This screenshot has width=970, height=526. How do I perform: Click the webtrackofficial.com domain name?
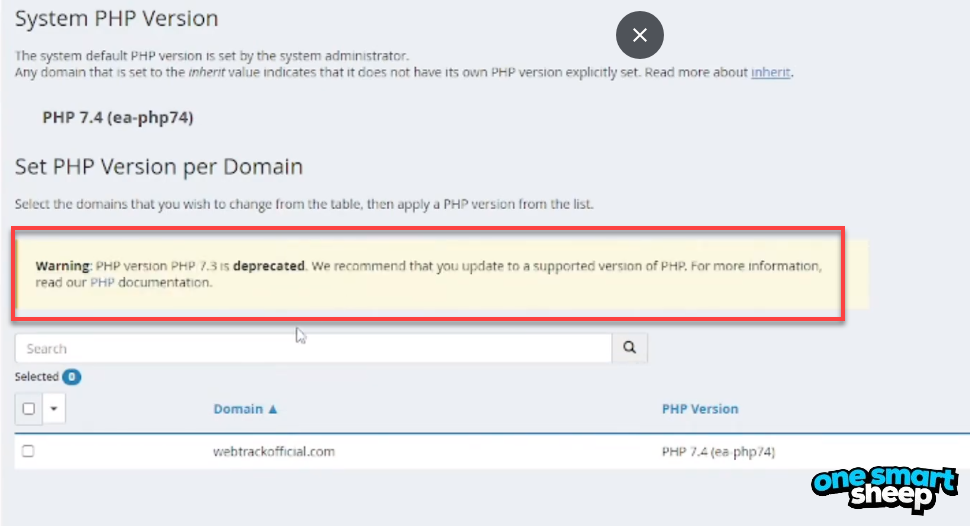[274, 452]
